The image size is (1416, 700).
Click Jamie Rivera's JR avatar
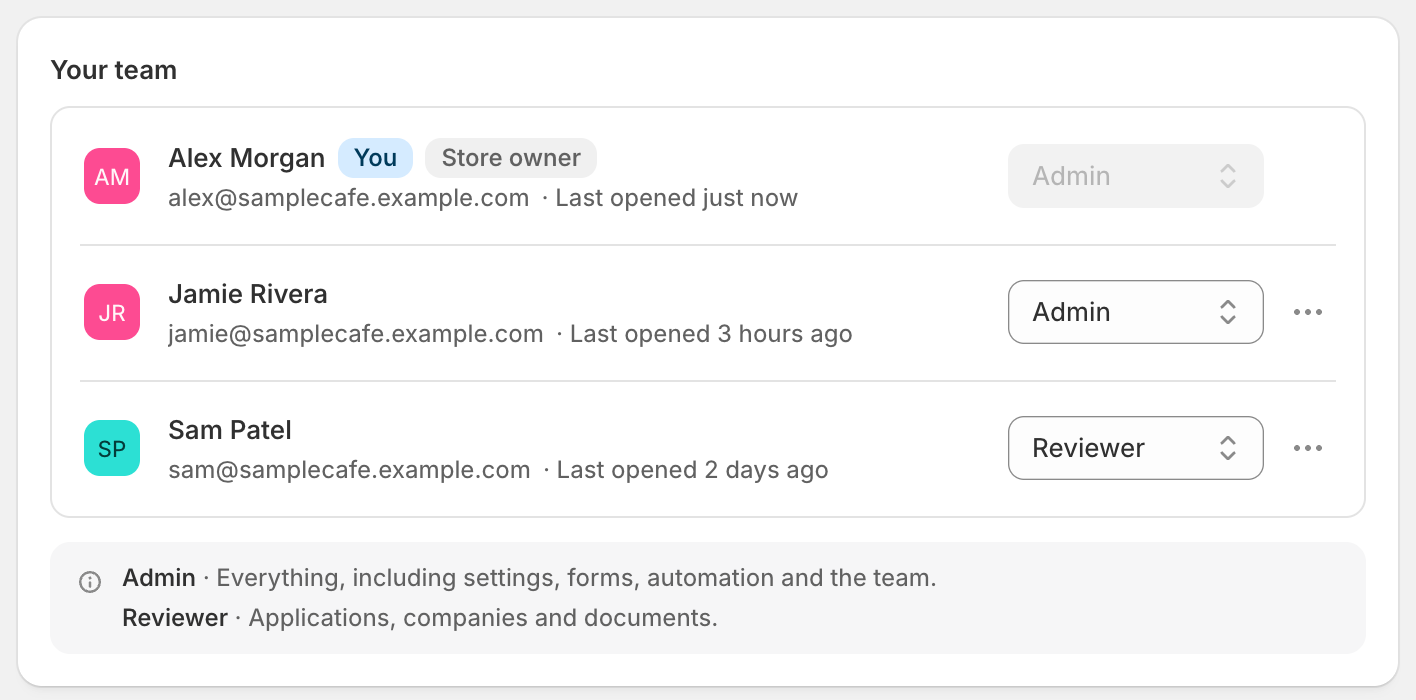112,312
